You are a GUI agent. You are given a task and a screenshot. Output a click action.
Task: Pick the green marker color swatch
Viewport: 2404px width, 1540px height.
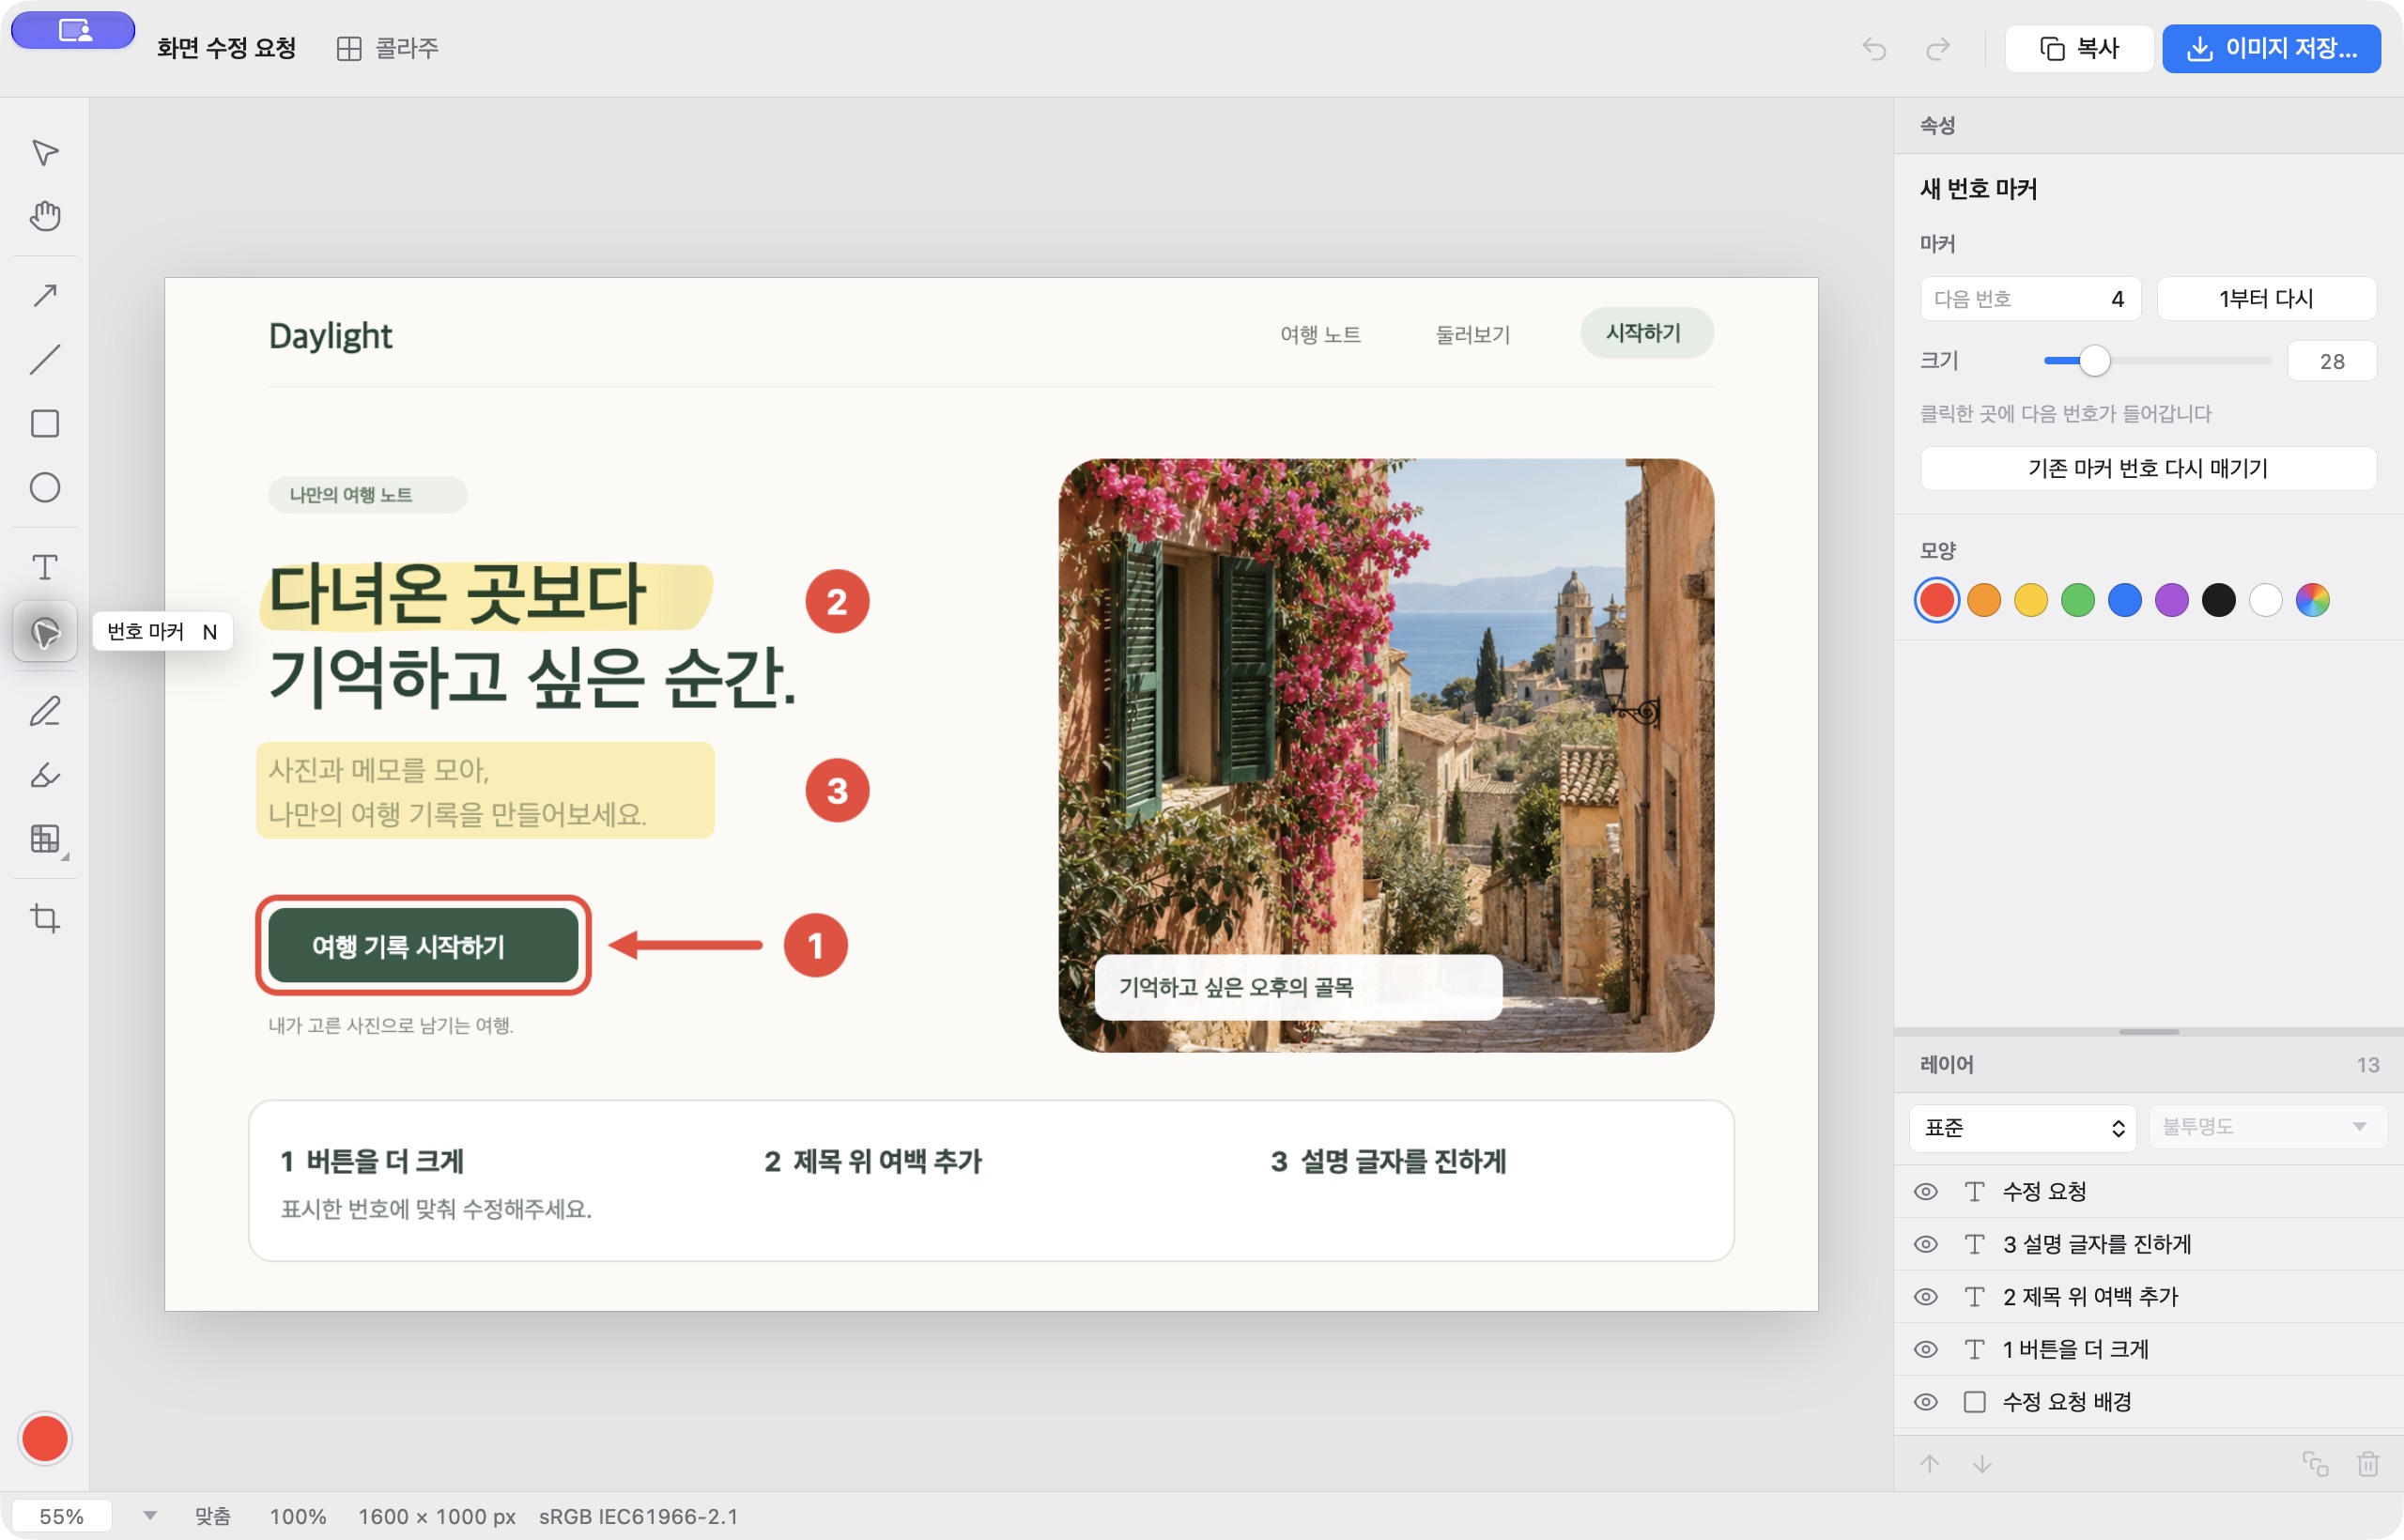2078,600
